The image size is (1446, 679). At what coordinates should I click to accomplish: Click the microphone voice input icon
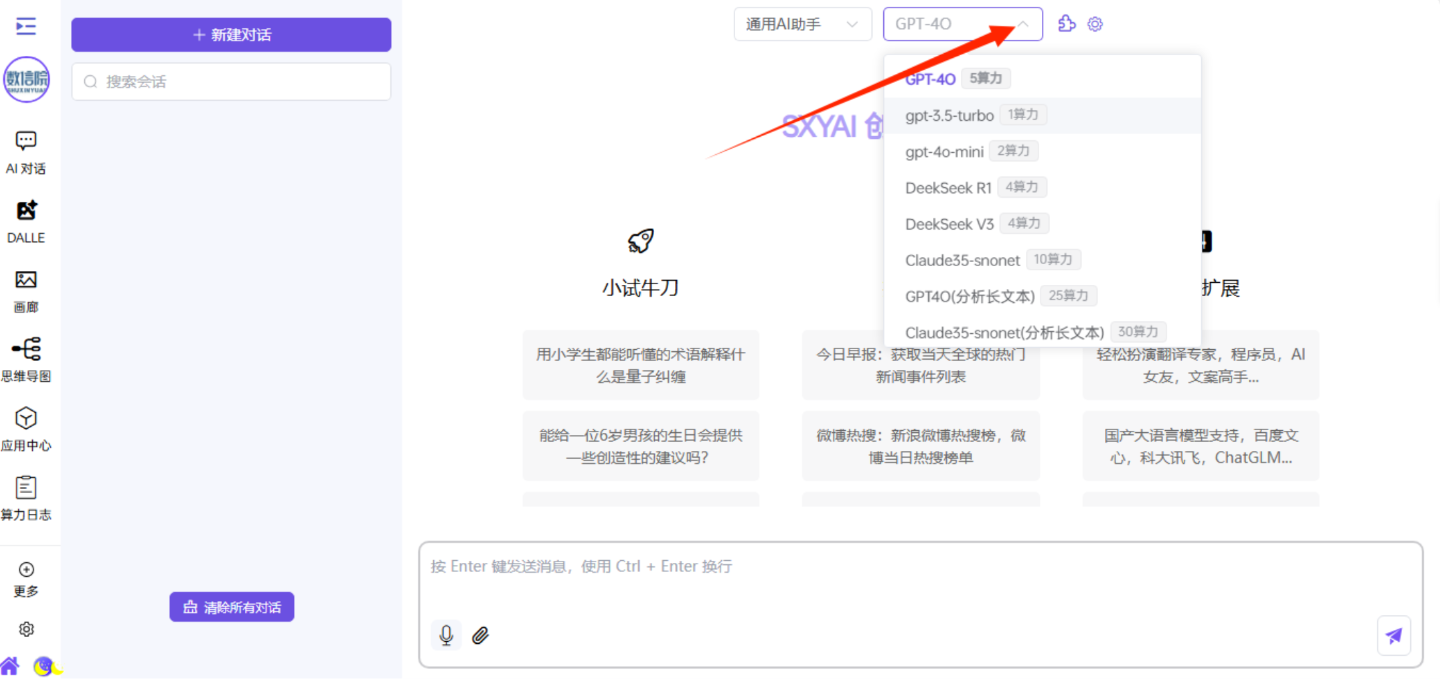[x=446, y=635]
